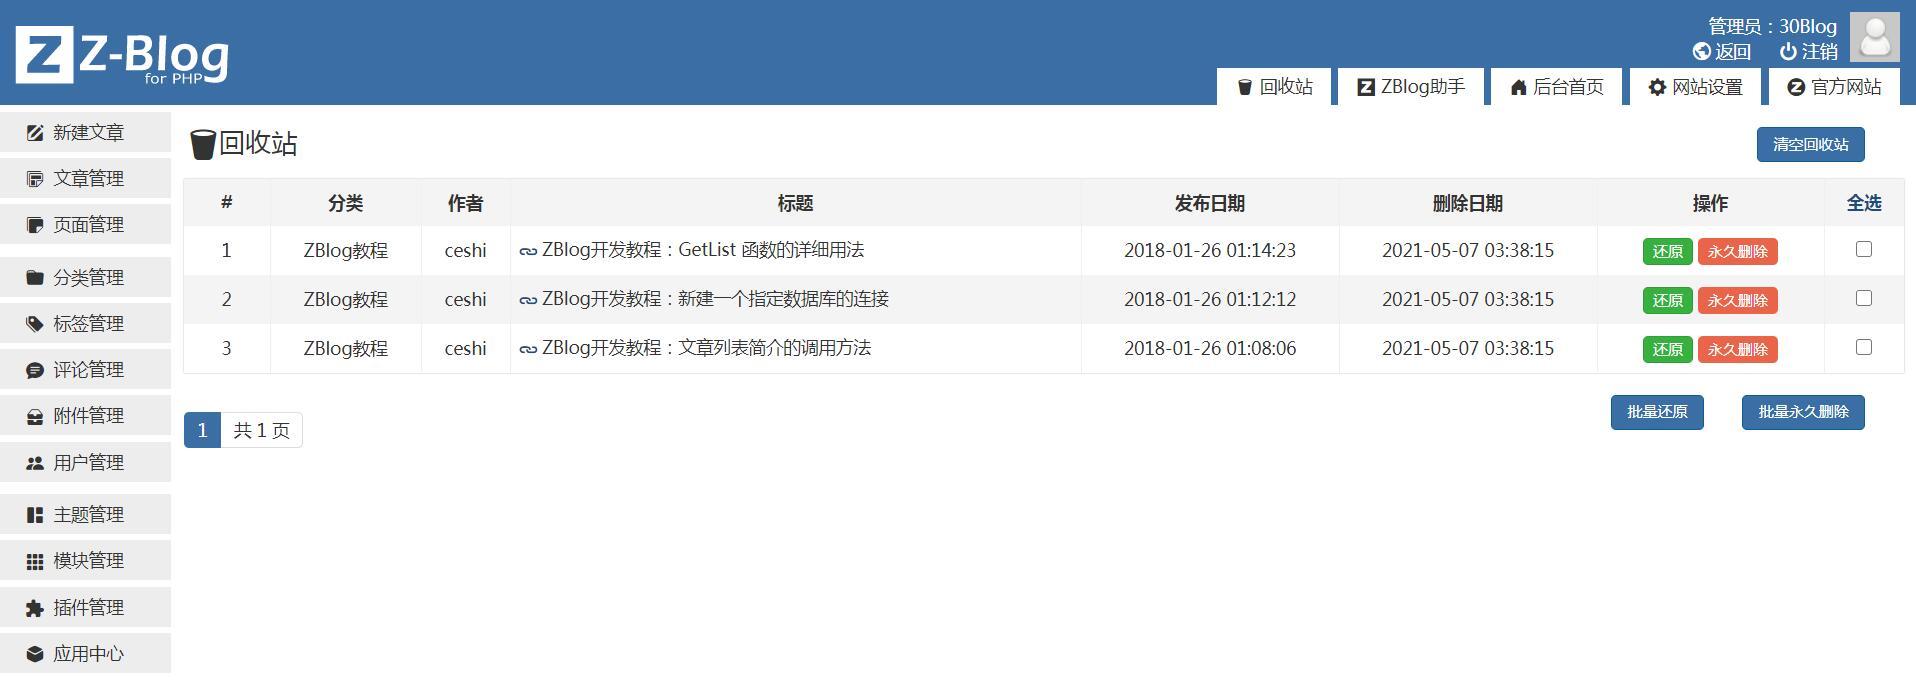Switch to the ZBlog助手 tab label
This screenshot has height=684, width=1916.
[1423, 87]
